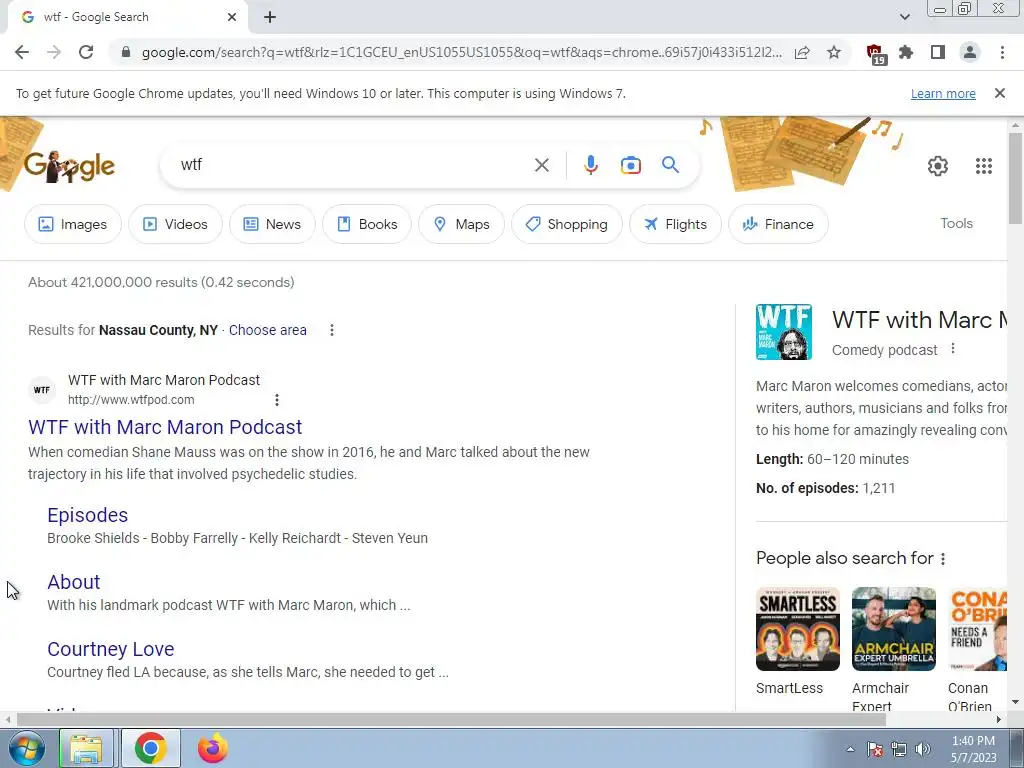The height and width of the screenshot is (768, 1024).
Task: Open the volume speaker tray icon
Action: click(922, 749)
